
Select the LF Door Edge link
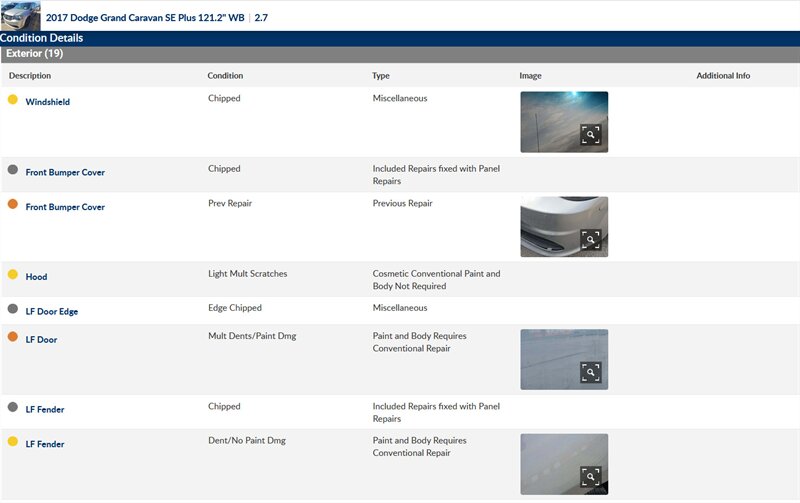(52, 312)
